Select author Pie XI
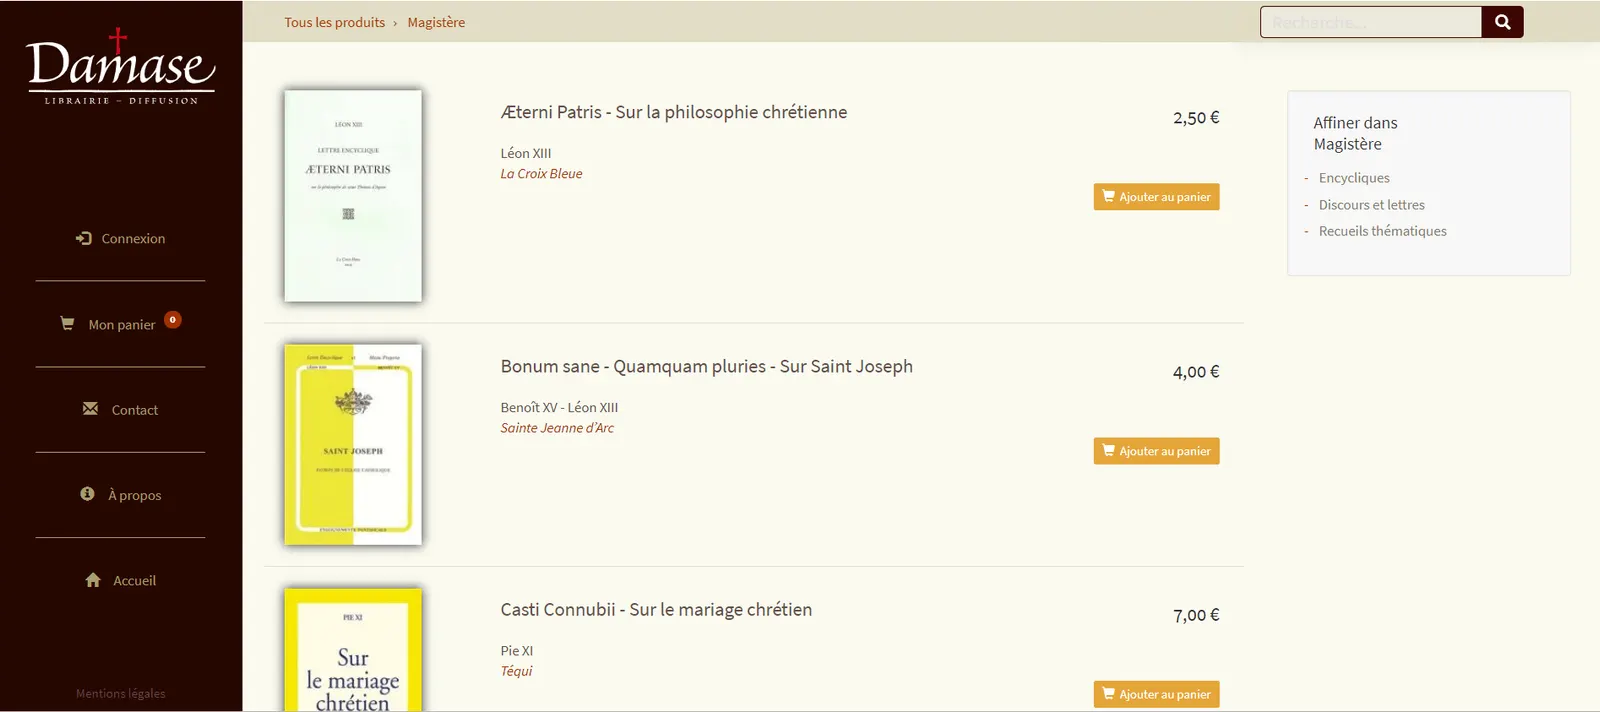 coord(517,650)
